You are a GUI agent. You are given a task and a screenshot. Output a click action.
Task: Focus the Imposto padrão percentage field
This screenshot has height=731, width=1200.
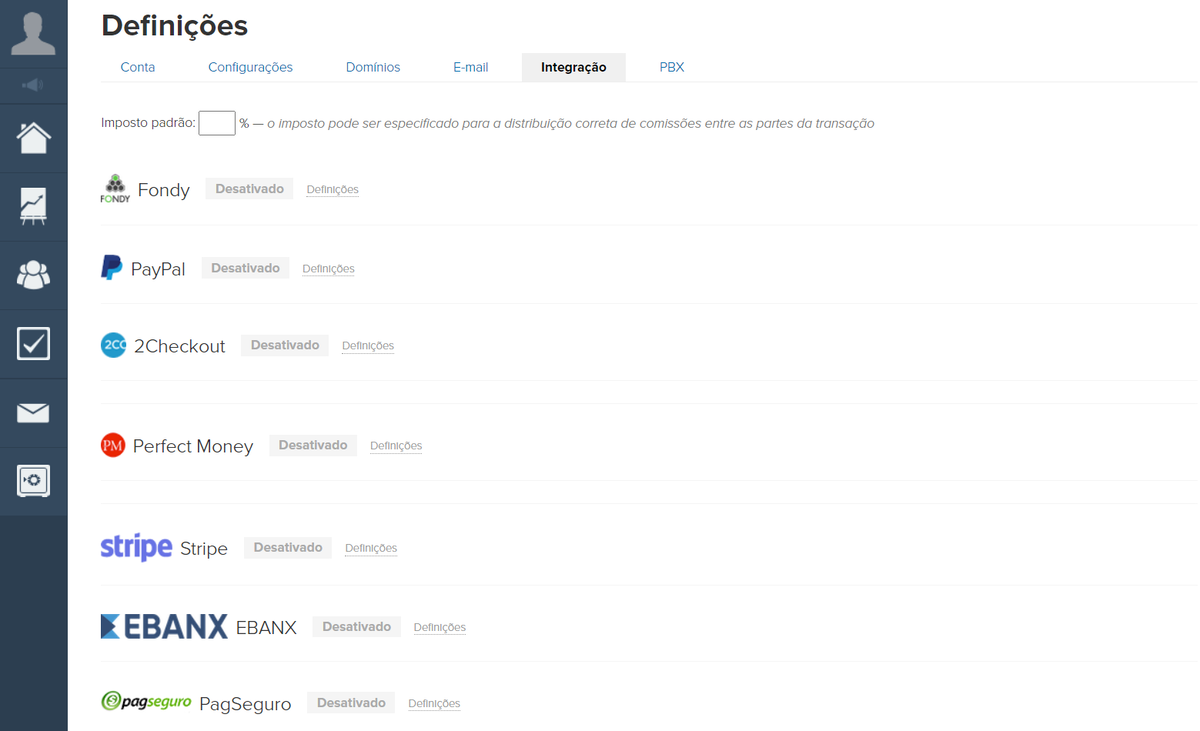point(217,123)
